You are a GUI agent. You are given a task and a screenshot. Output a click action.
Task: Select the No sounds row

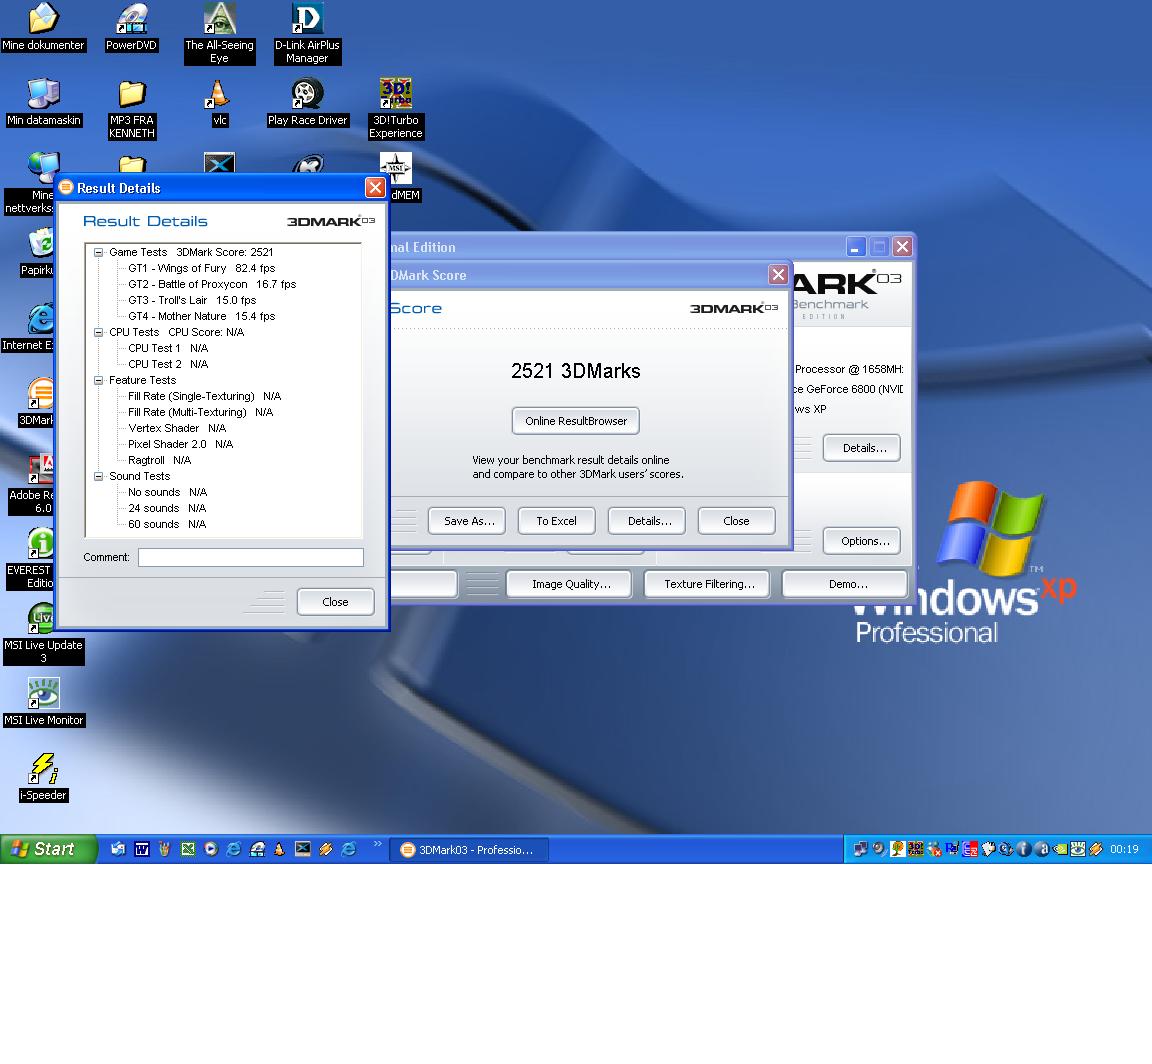point(168,492)
